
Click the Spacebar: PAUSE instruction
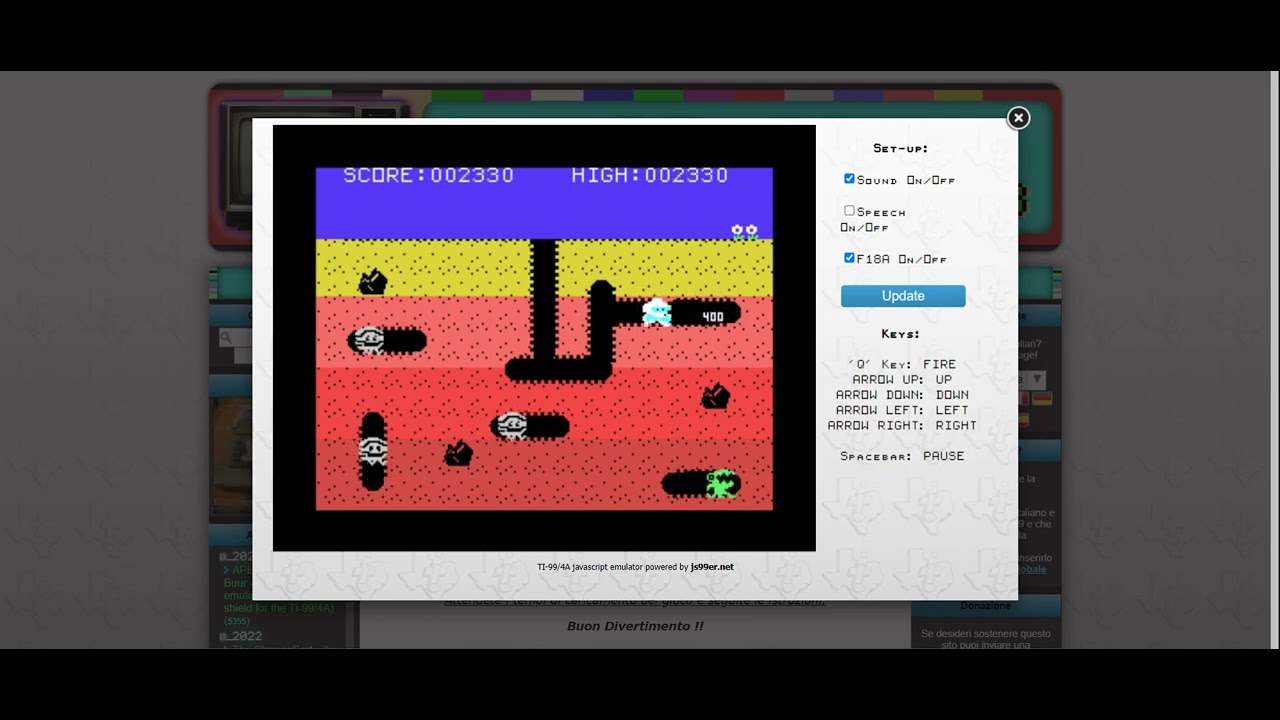point(902,456)
